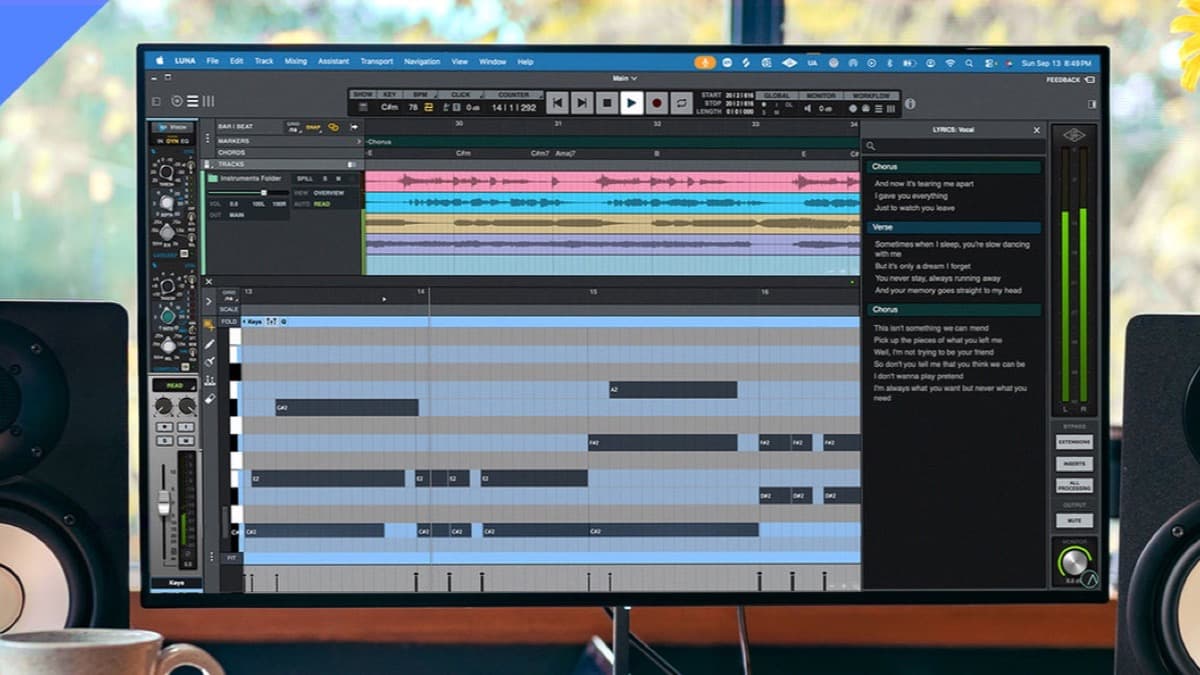1200x675 pixels.
Task: Select the paint brush tool in piano roll
Action: coord(210,361)
